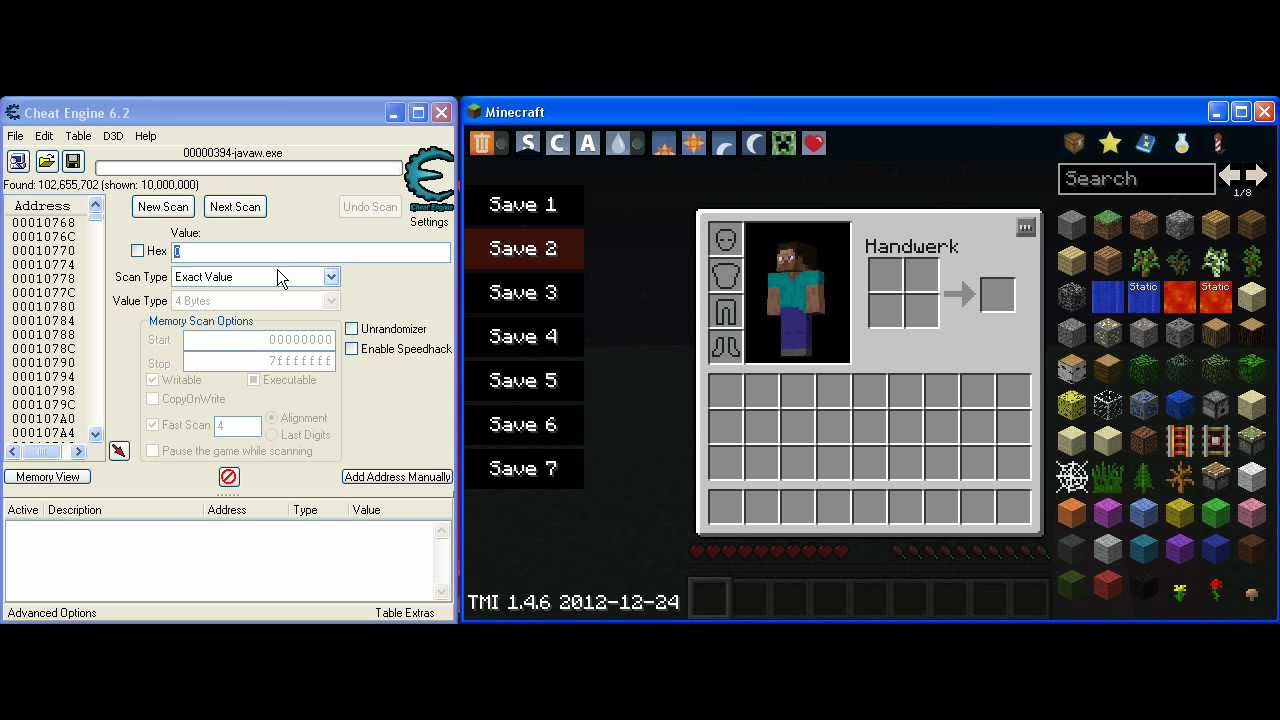Set time to moonrise icon

tap(724, 143)
